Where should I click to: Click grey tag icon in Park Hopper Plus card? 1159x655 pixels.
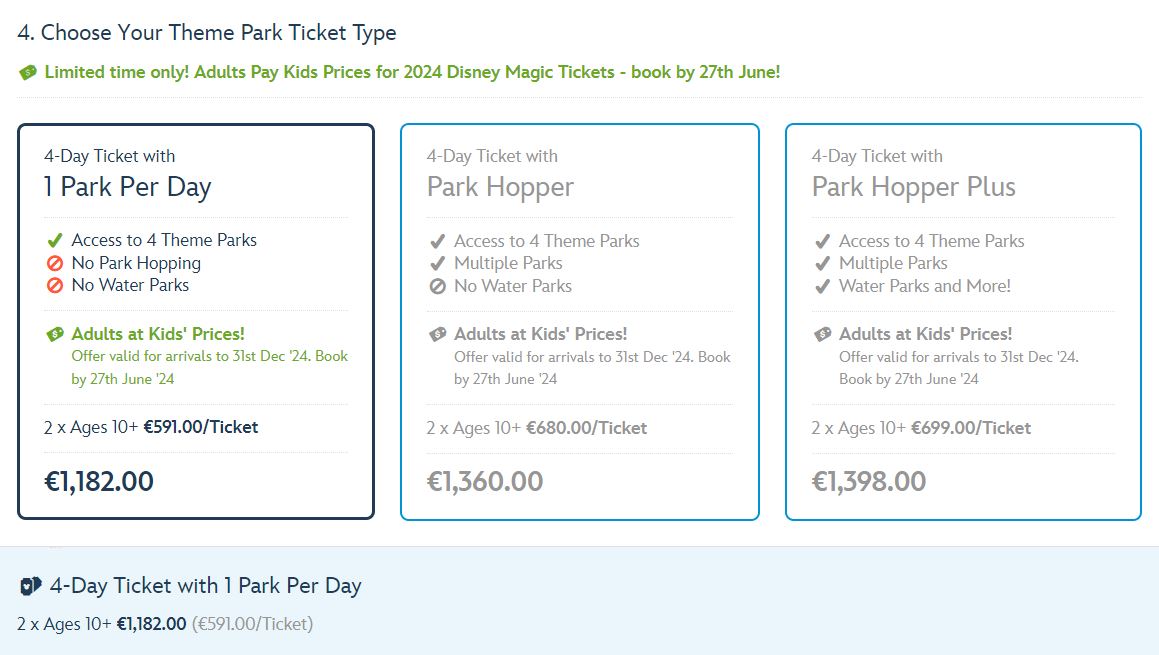click(x=822, y=334)
